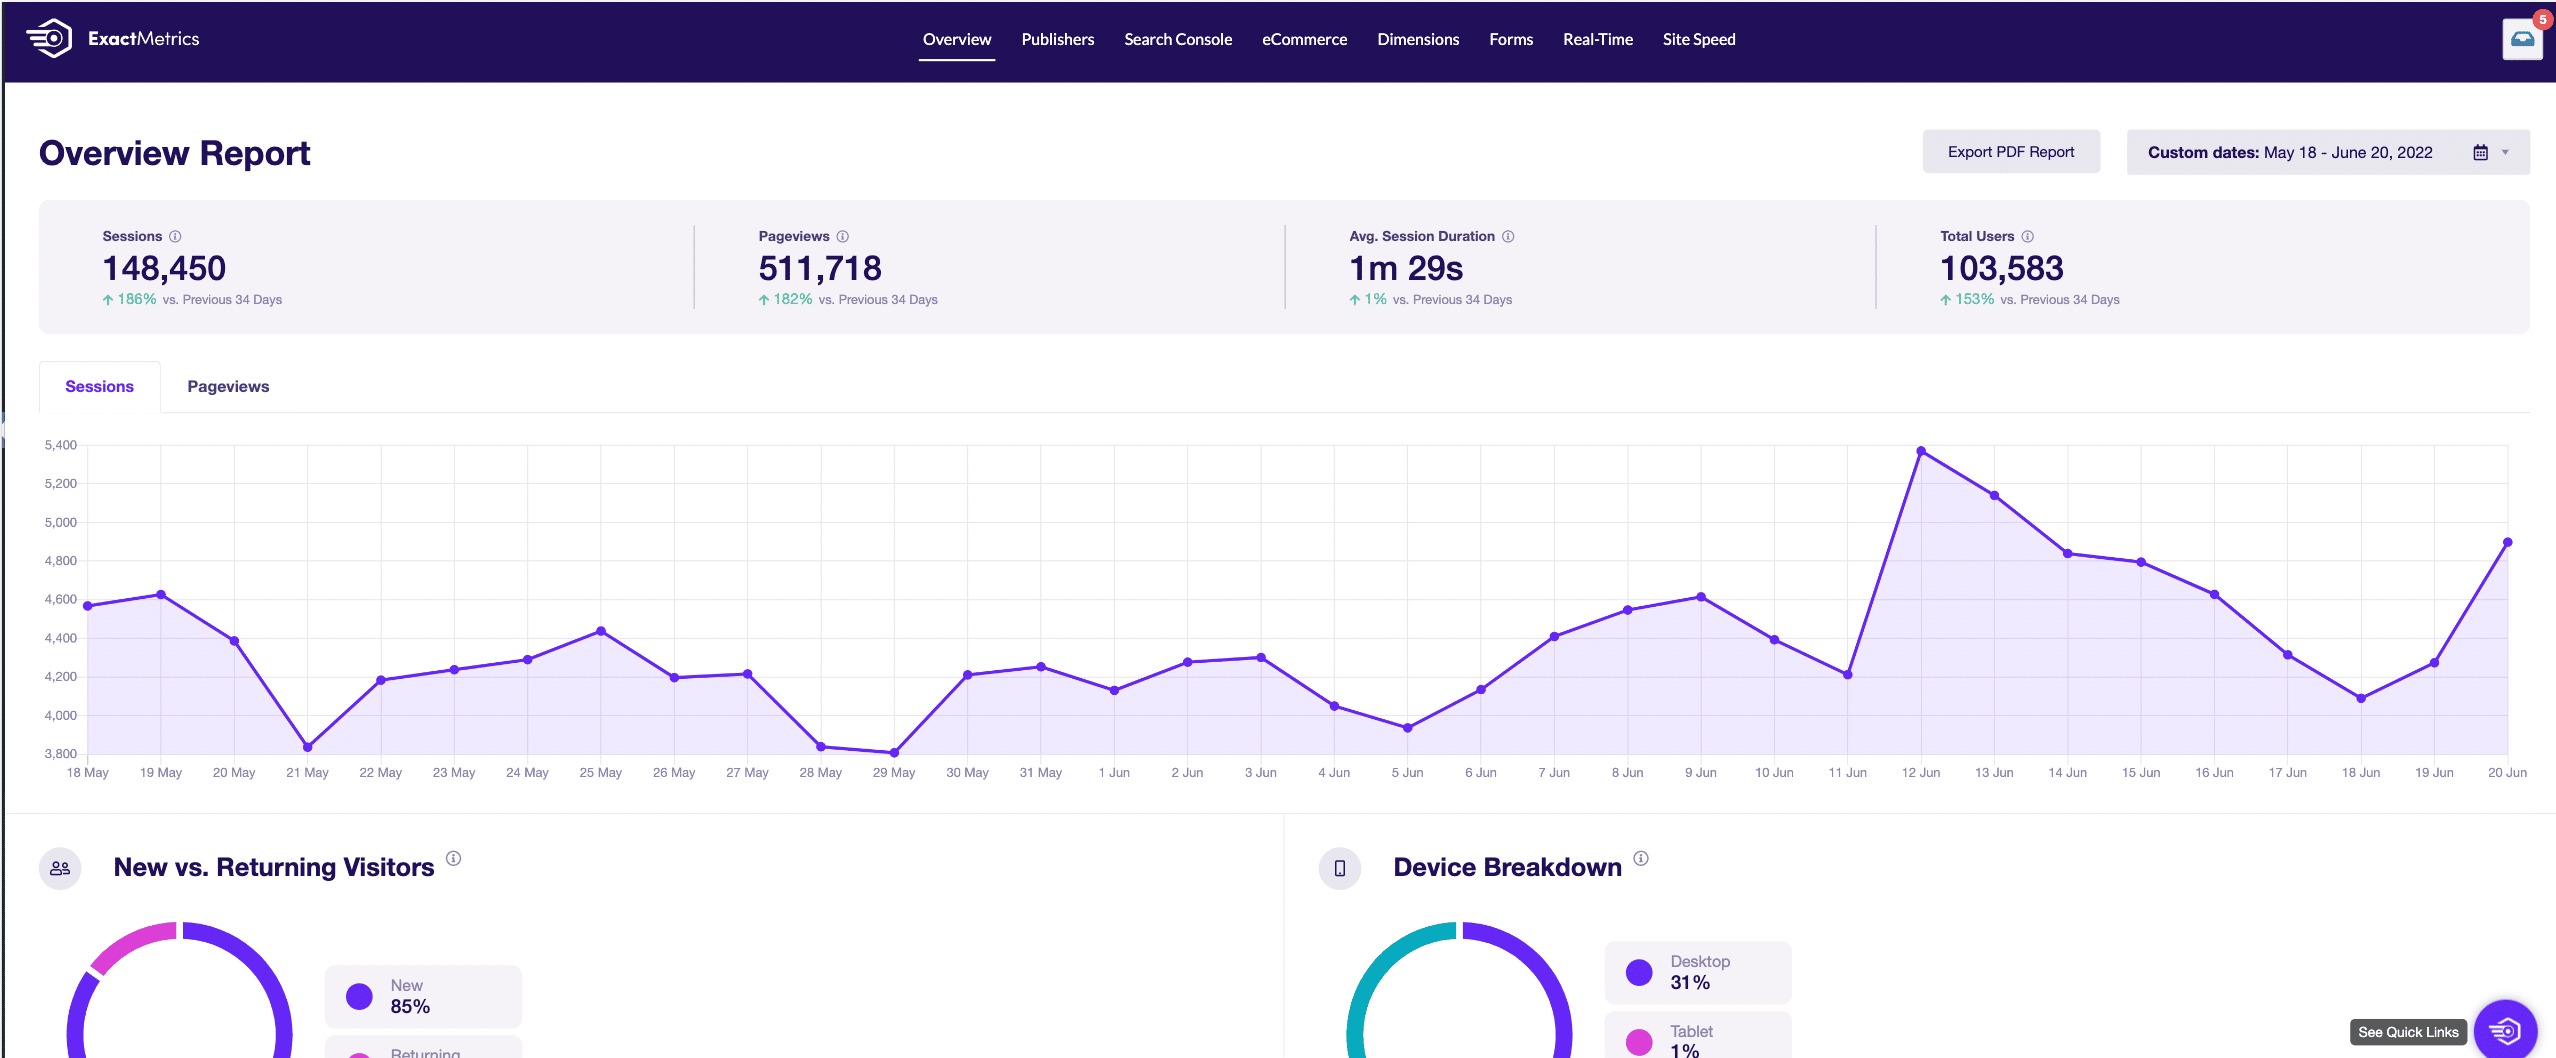This screenshot has height=1058, width=2556.
Task: Click the 12 Jun peak data point
Action: click(x=1921, y=451)
